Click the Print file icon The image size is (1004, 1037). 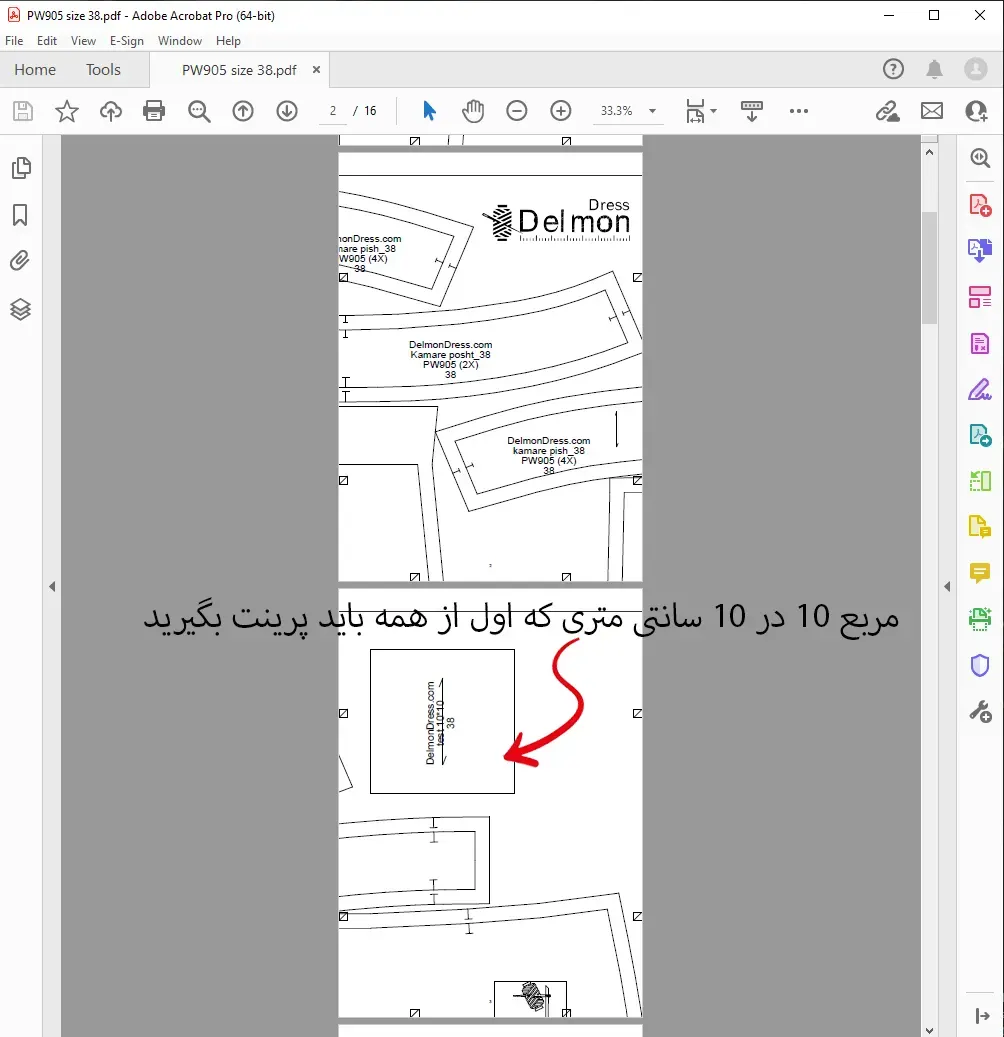(154, 111)
